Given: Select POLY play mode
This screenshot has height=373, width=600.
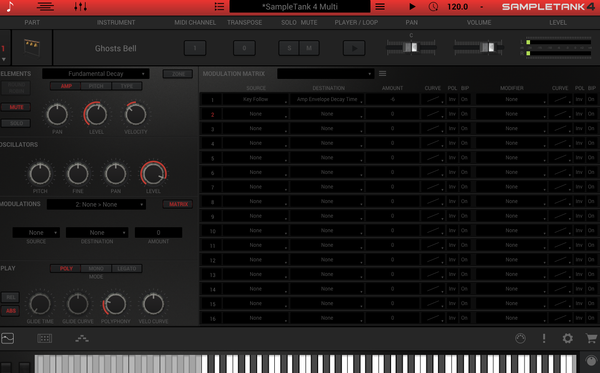Looking at the screenshot, I should (66, 269).
